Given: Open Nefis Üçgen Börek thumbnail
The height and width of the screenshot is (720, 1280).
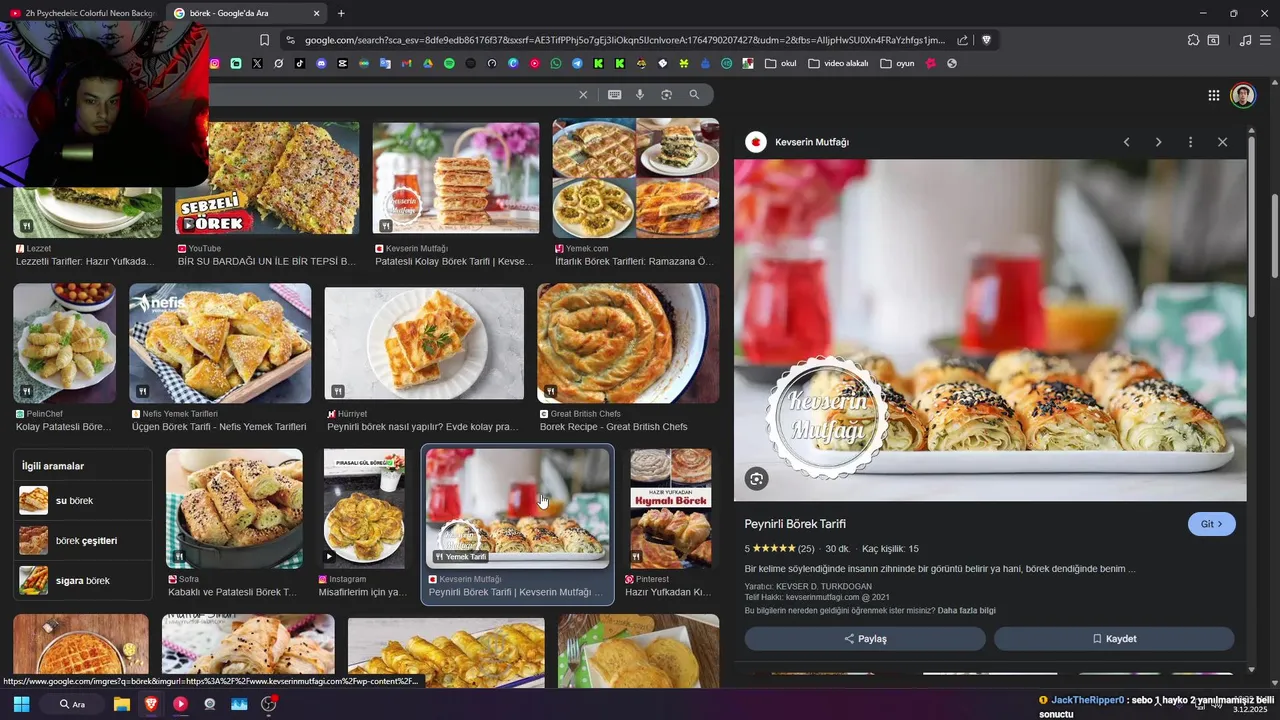Looking at the screenshot, I should click(x=220, y=343).
